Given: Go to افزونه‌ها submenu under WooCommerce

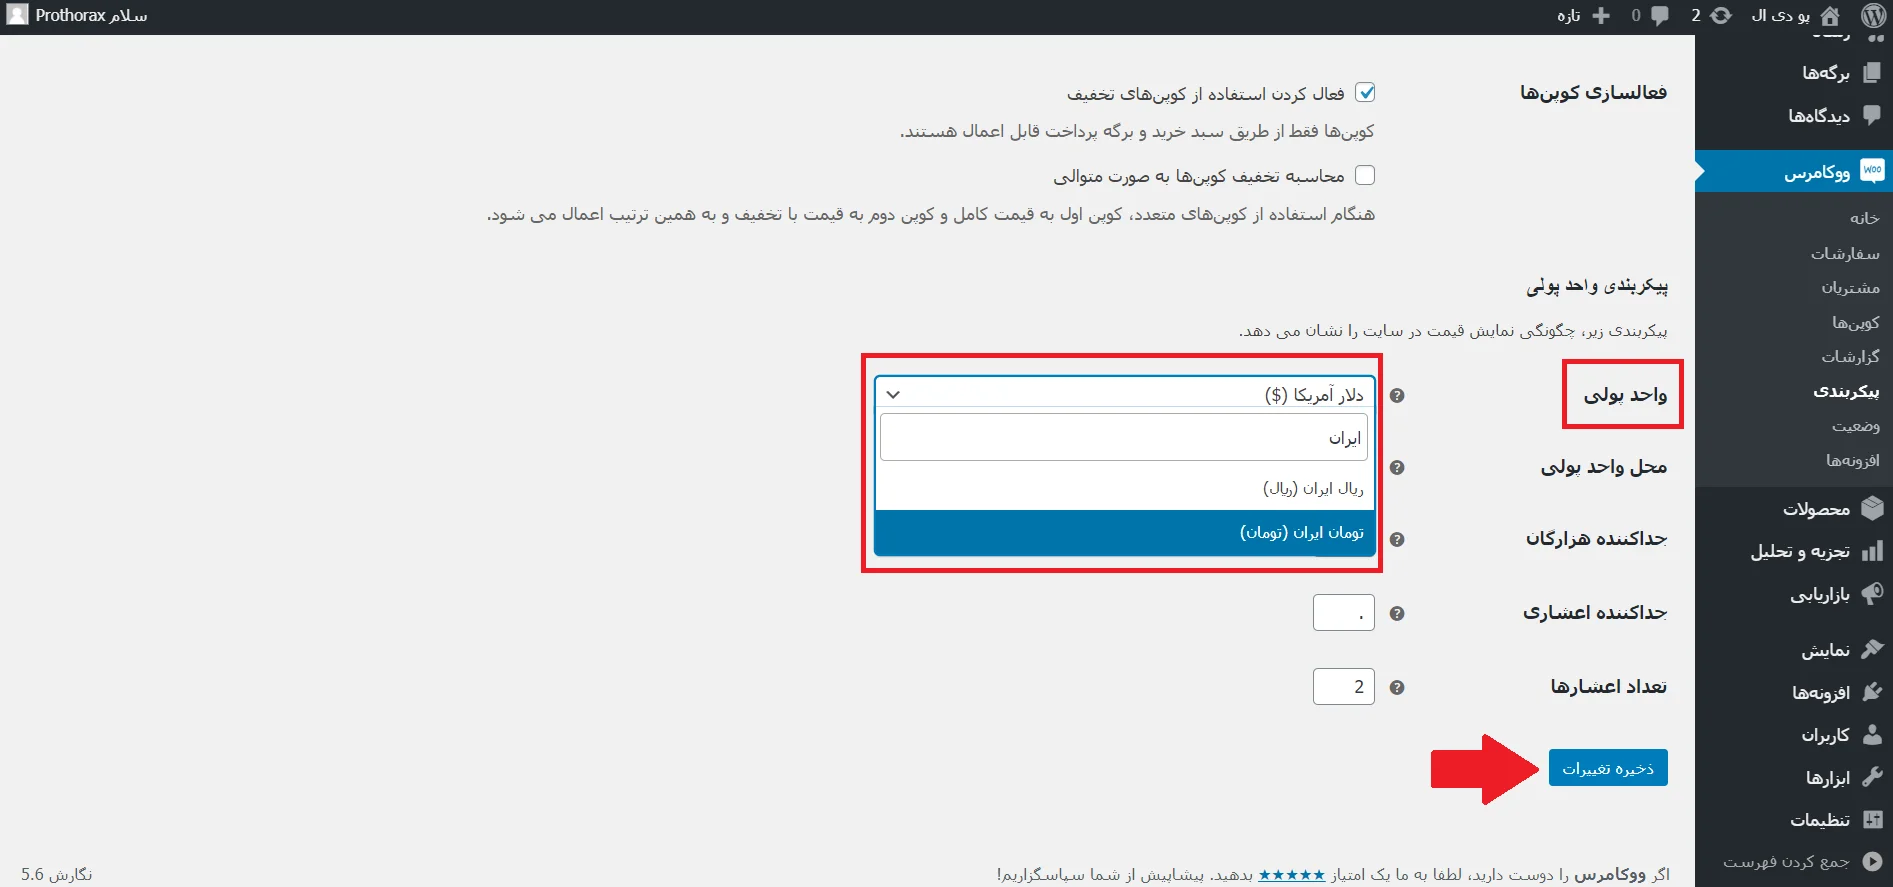Looking at the screenshot, I should point(1853,460).
